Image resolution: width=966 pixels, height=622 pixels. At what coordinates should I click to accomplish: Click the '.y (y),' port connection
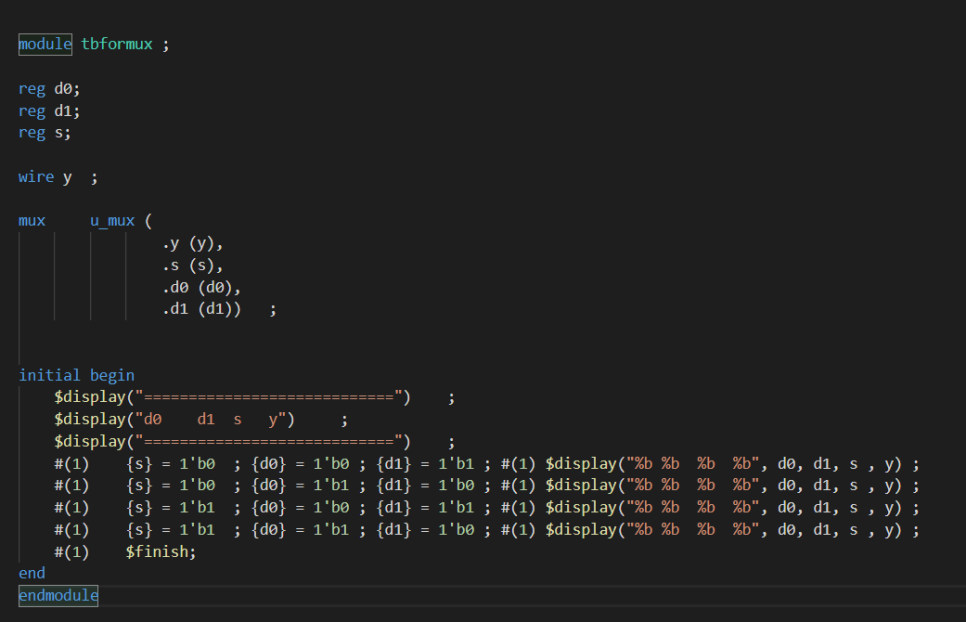[193, 244]
